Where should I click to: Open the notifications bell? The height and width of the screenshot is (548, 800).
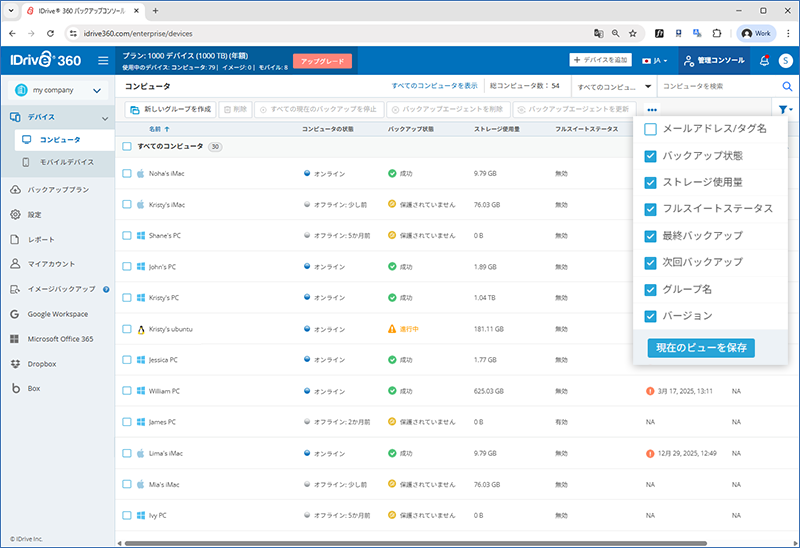[x=764, y=61]
